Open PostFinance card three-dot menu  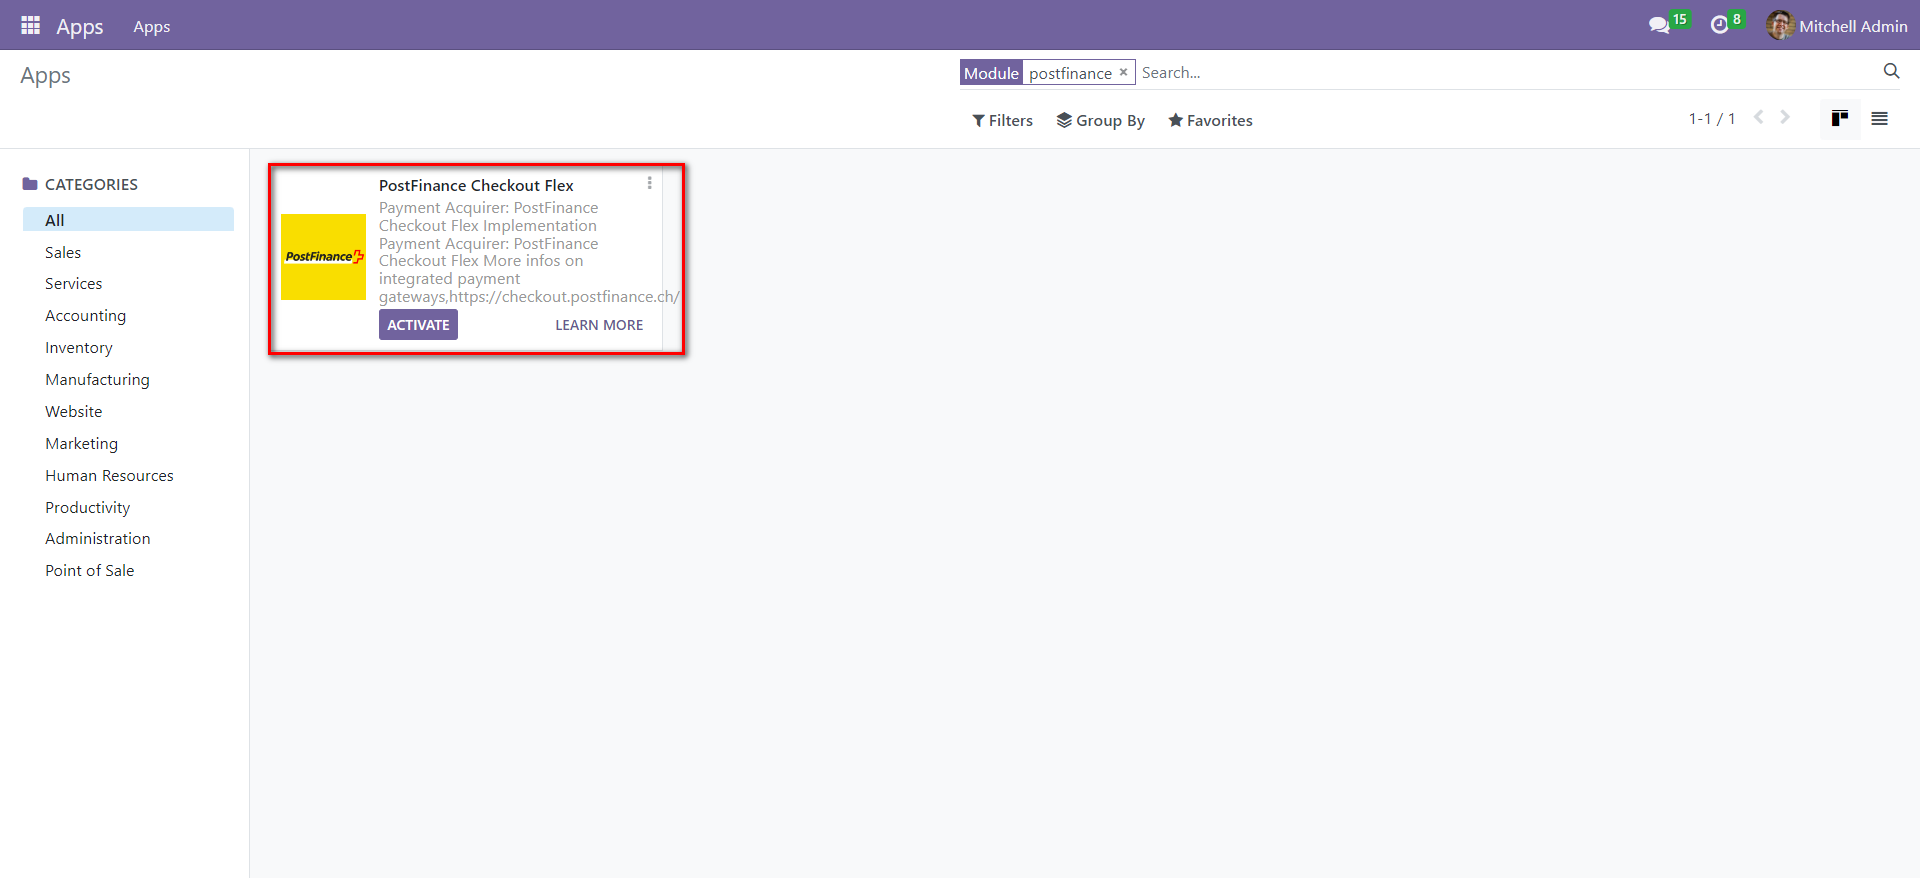tap(649, 183)
